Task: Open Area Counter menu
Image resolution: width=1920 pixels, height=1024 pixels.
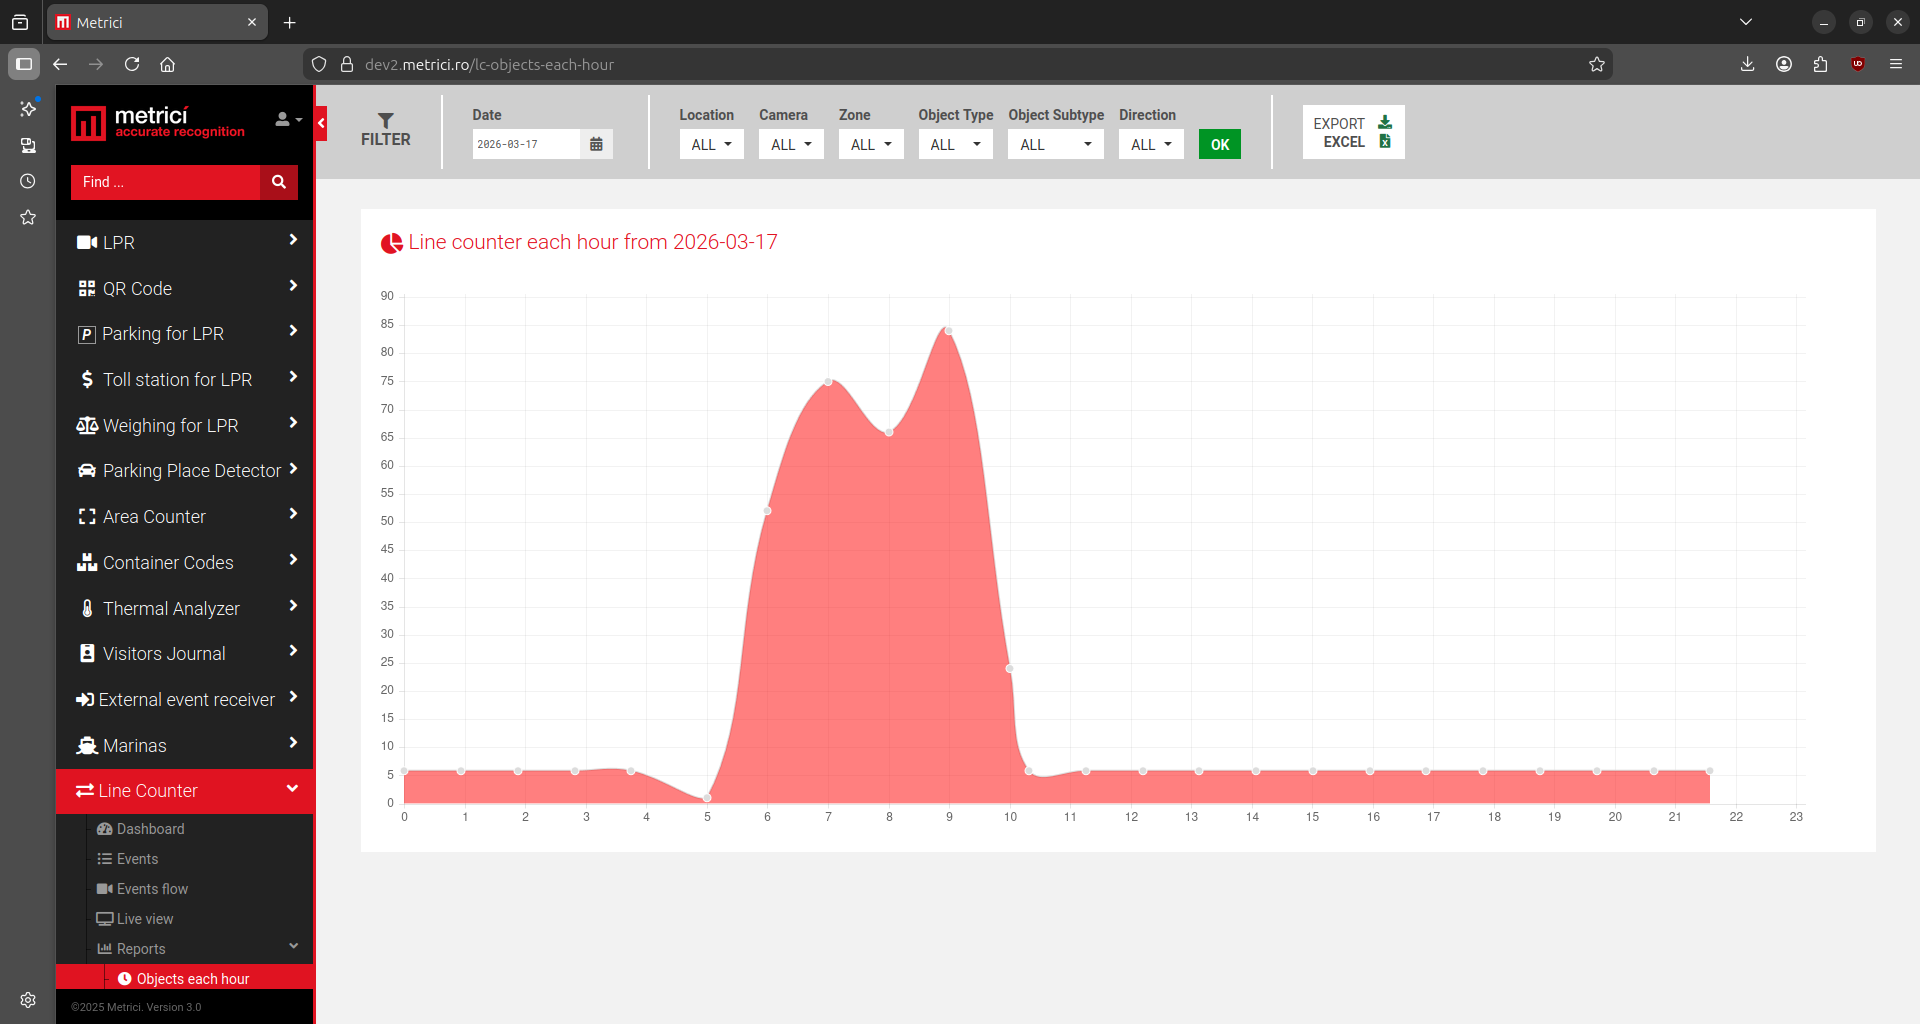Action: [x=186, y=517]
